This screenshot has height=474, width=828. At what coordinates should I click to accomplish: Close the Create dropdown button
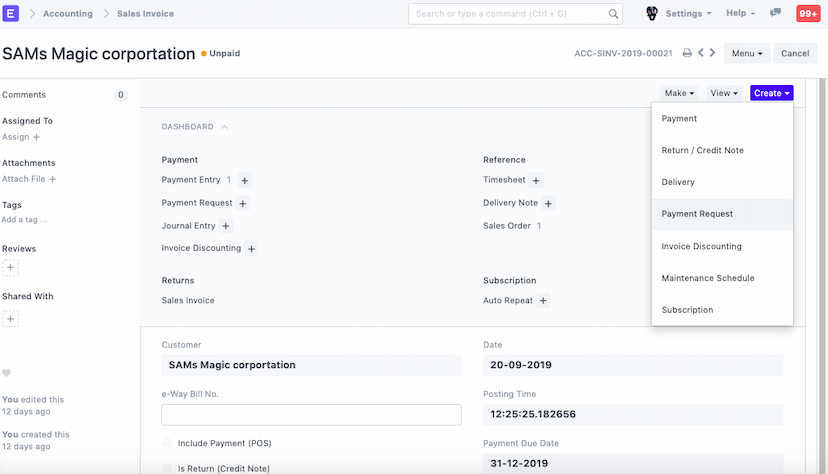(x=771, y=93)
